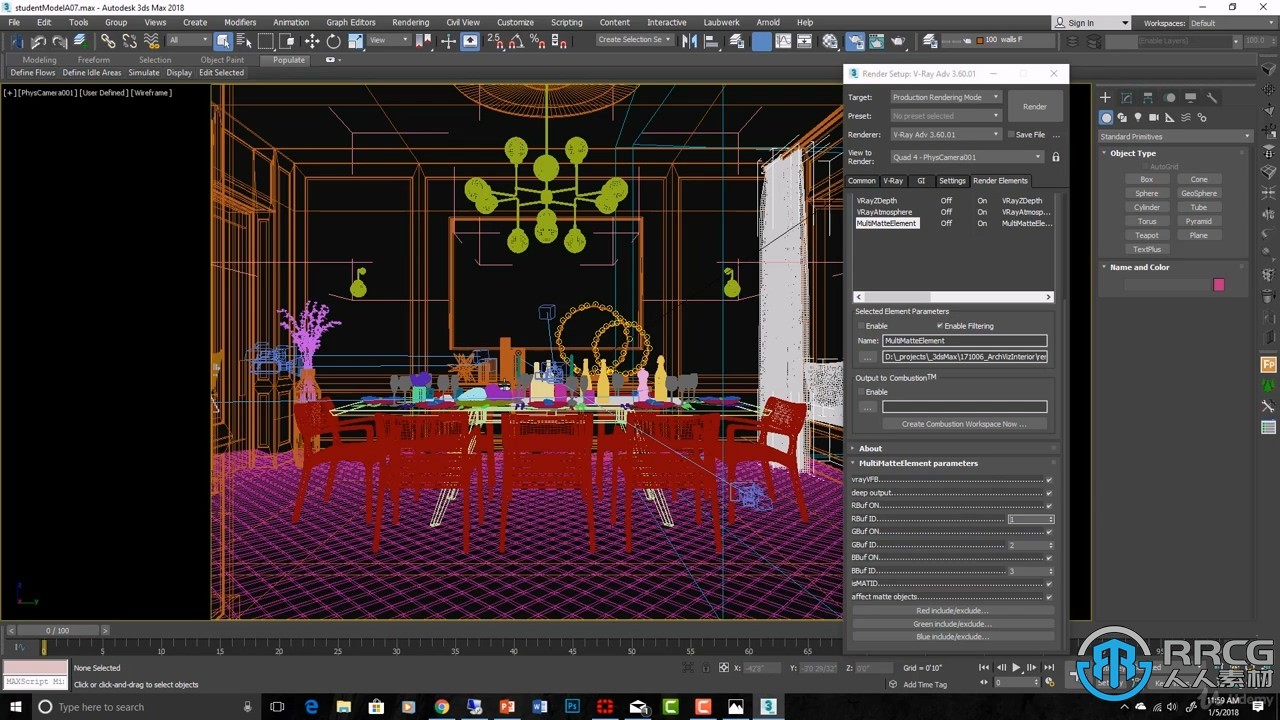Activate the Select and Scale tool
Viewport: 1280px width, 720px height.
tap(355, 41)
